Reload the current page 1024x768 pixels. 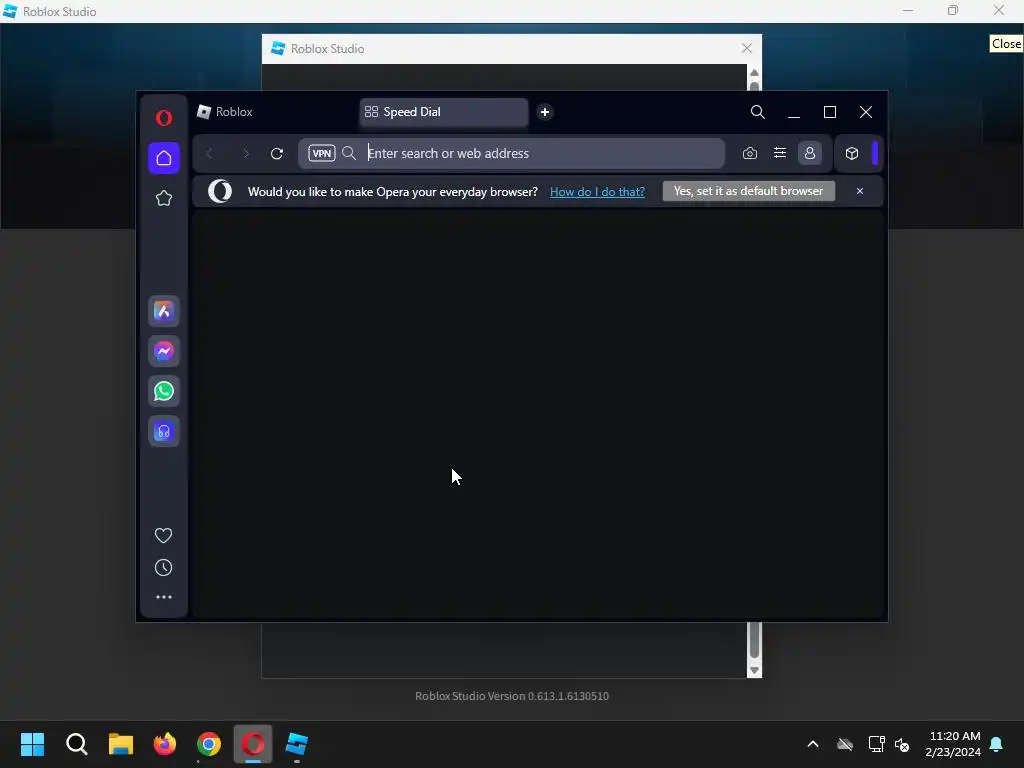coord(277,153)
